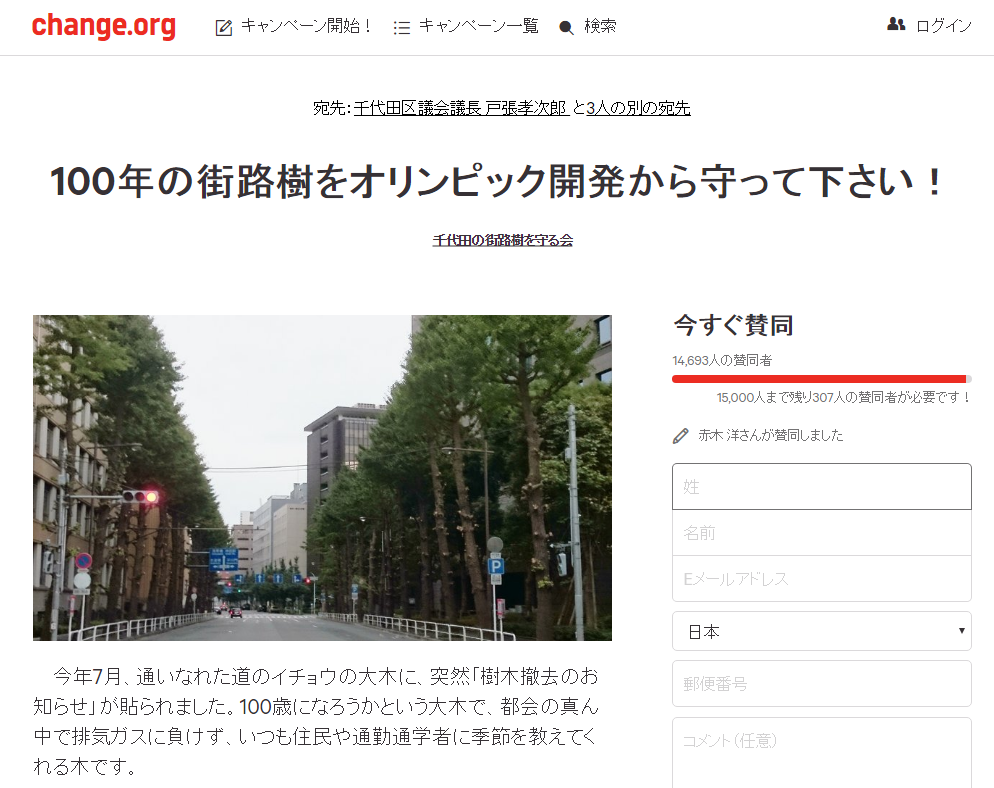Screen dimensions: 994x788
Task: Click the pencil icon beside 赤木 洋さんが賛同しました
Action: click(677, 436)
